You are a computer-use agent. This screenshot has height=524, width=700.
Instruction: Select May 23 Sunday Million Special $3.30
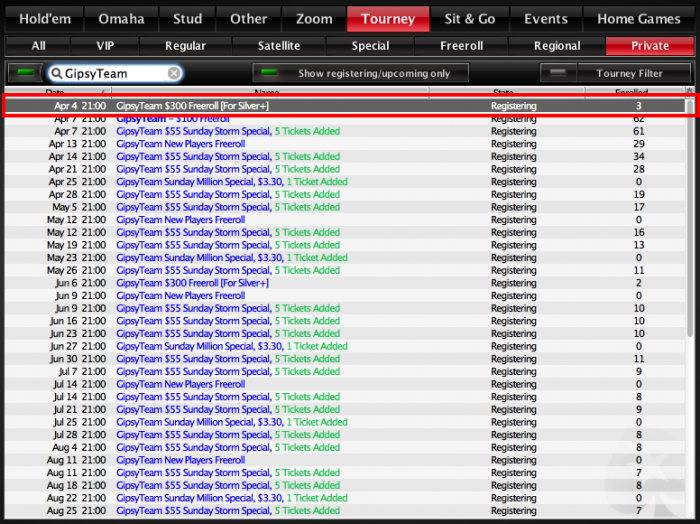(345, 258)
